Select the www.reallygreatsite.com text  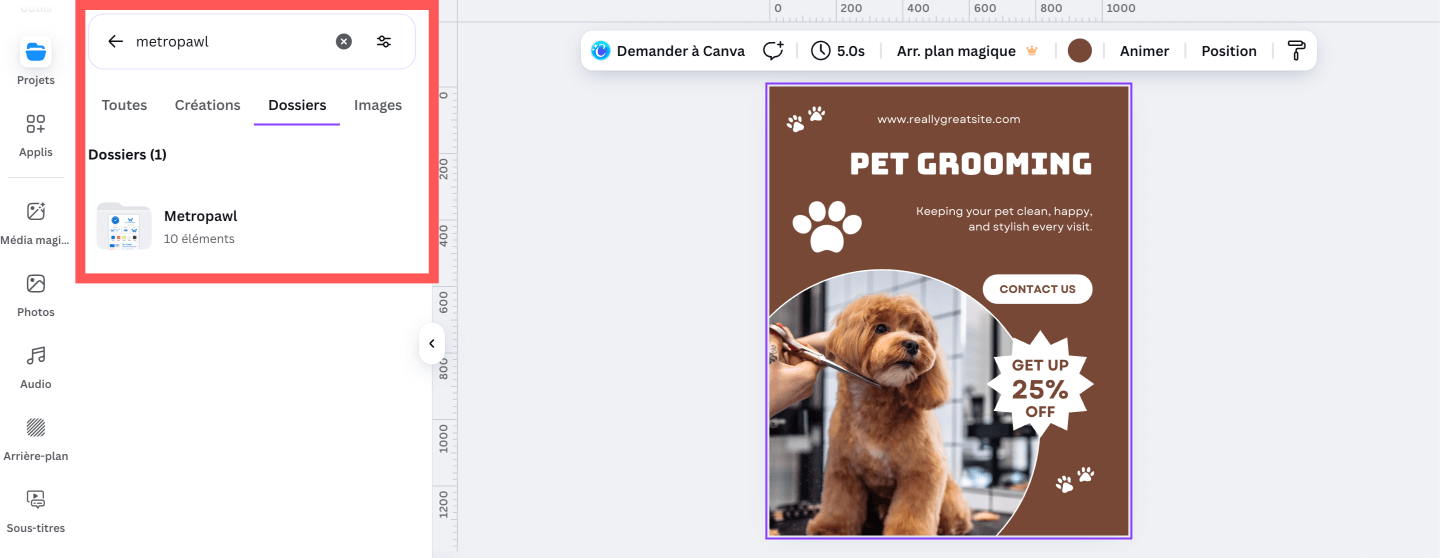(x=949, y=119)
